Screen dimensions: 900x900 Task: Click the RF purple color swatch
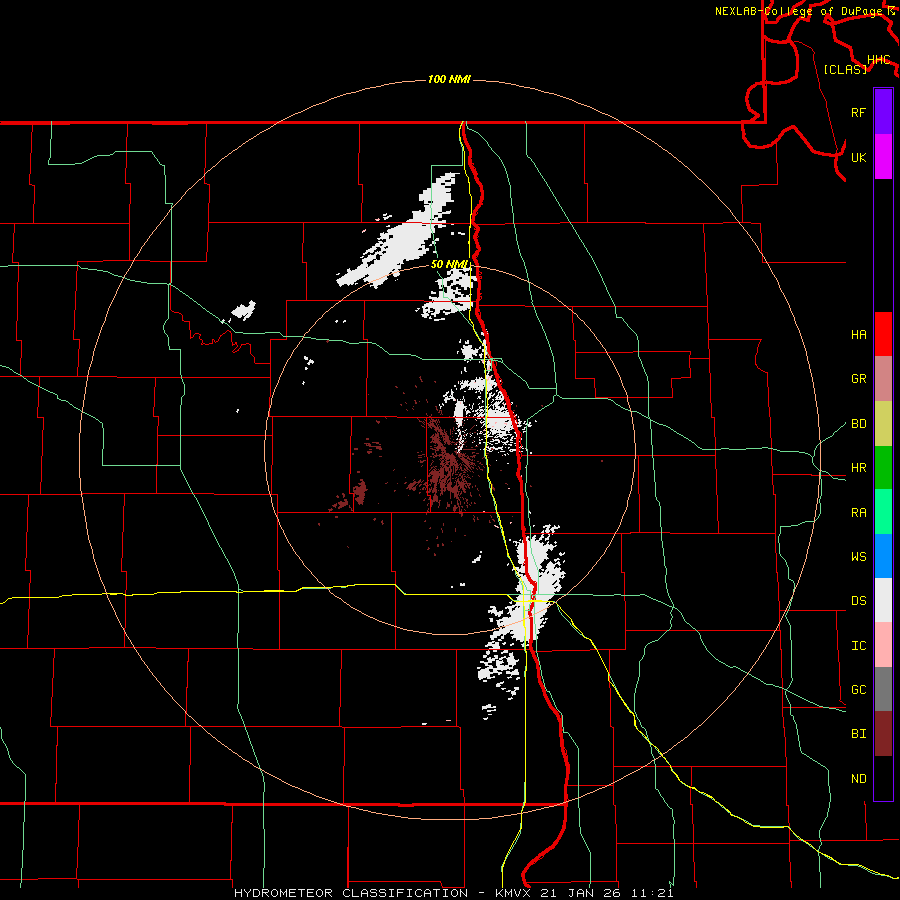tap(883, 112)
